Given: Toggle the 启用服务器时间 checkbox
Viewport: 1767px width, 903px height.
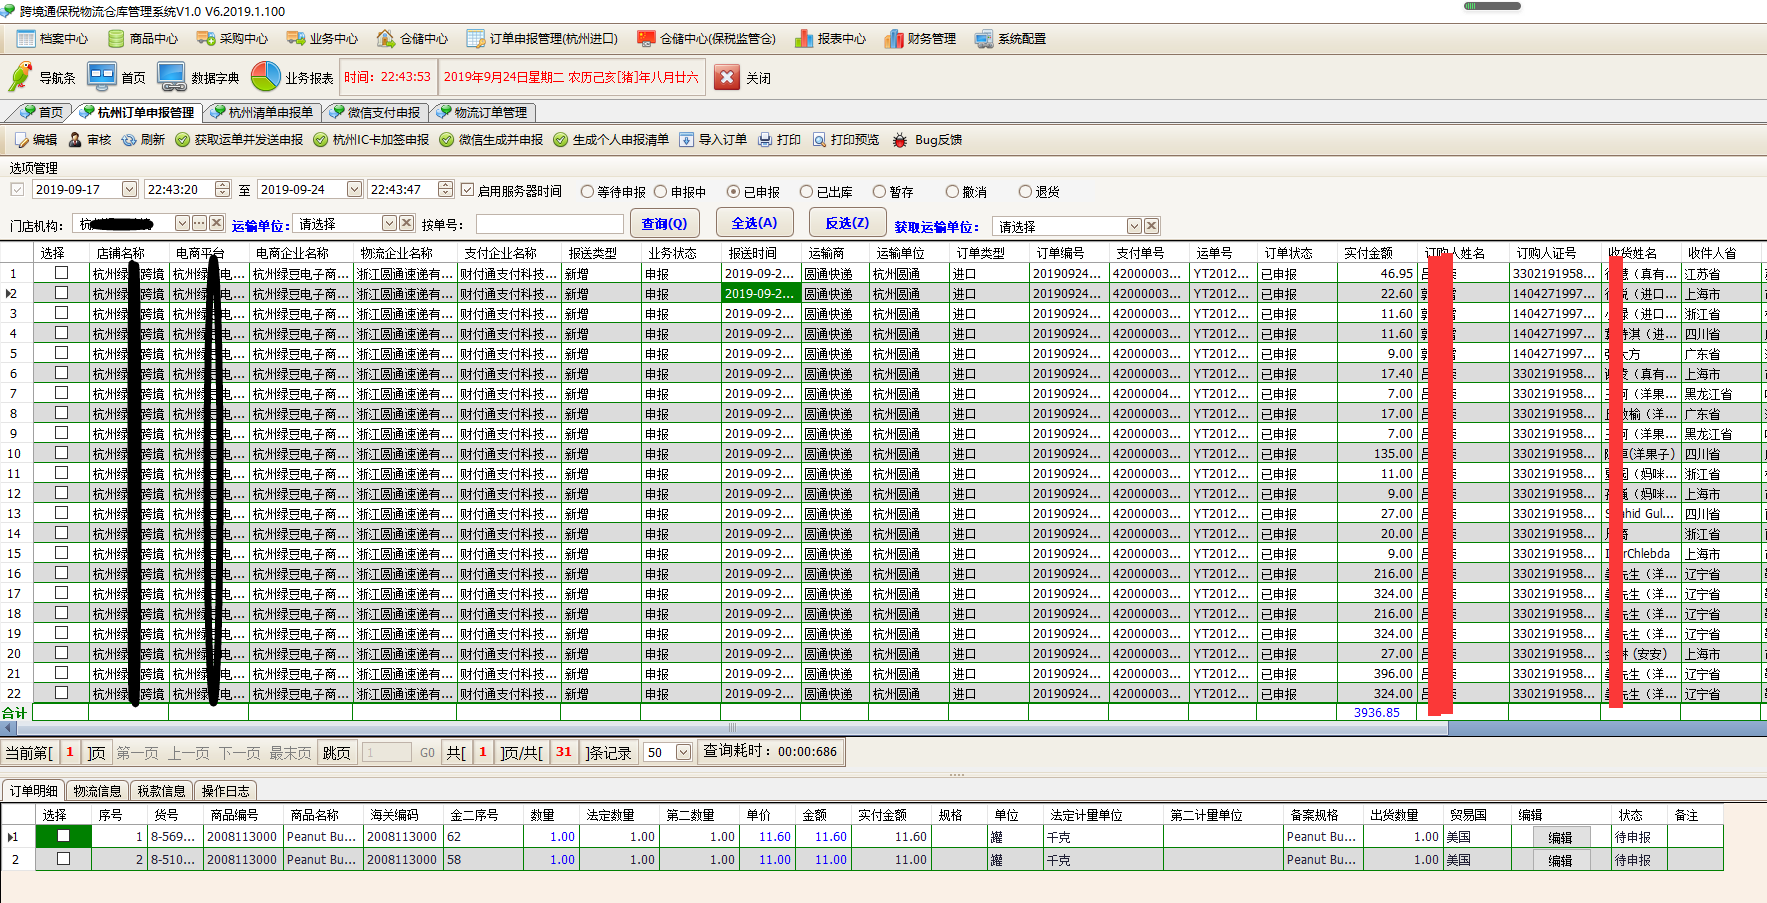Looking at the screenshot, I should point(467,190).
